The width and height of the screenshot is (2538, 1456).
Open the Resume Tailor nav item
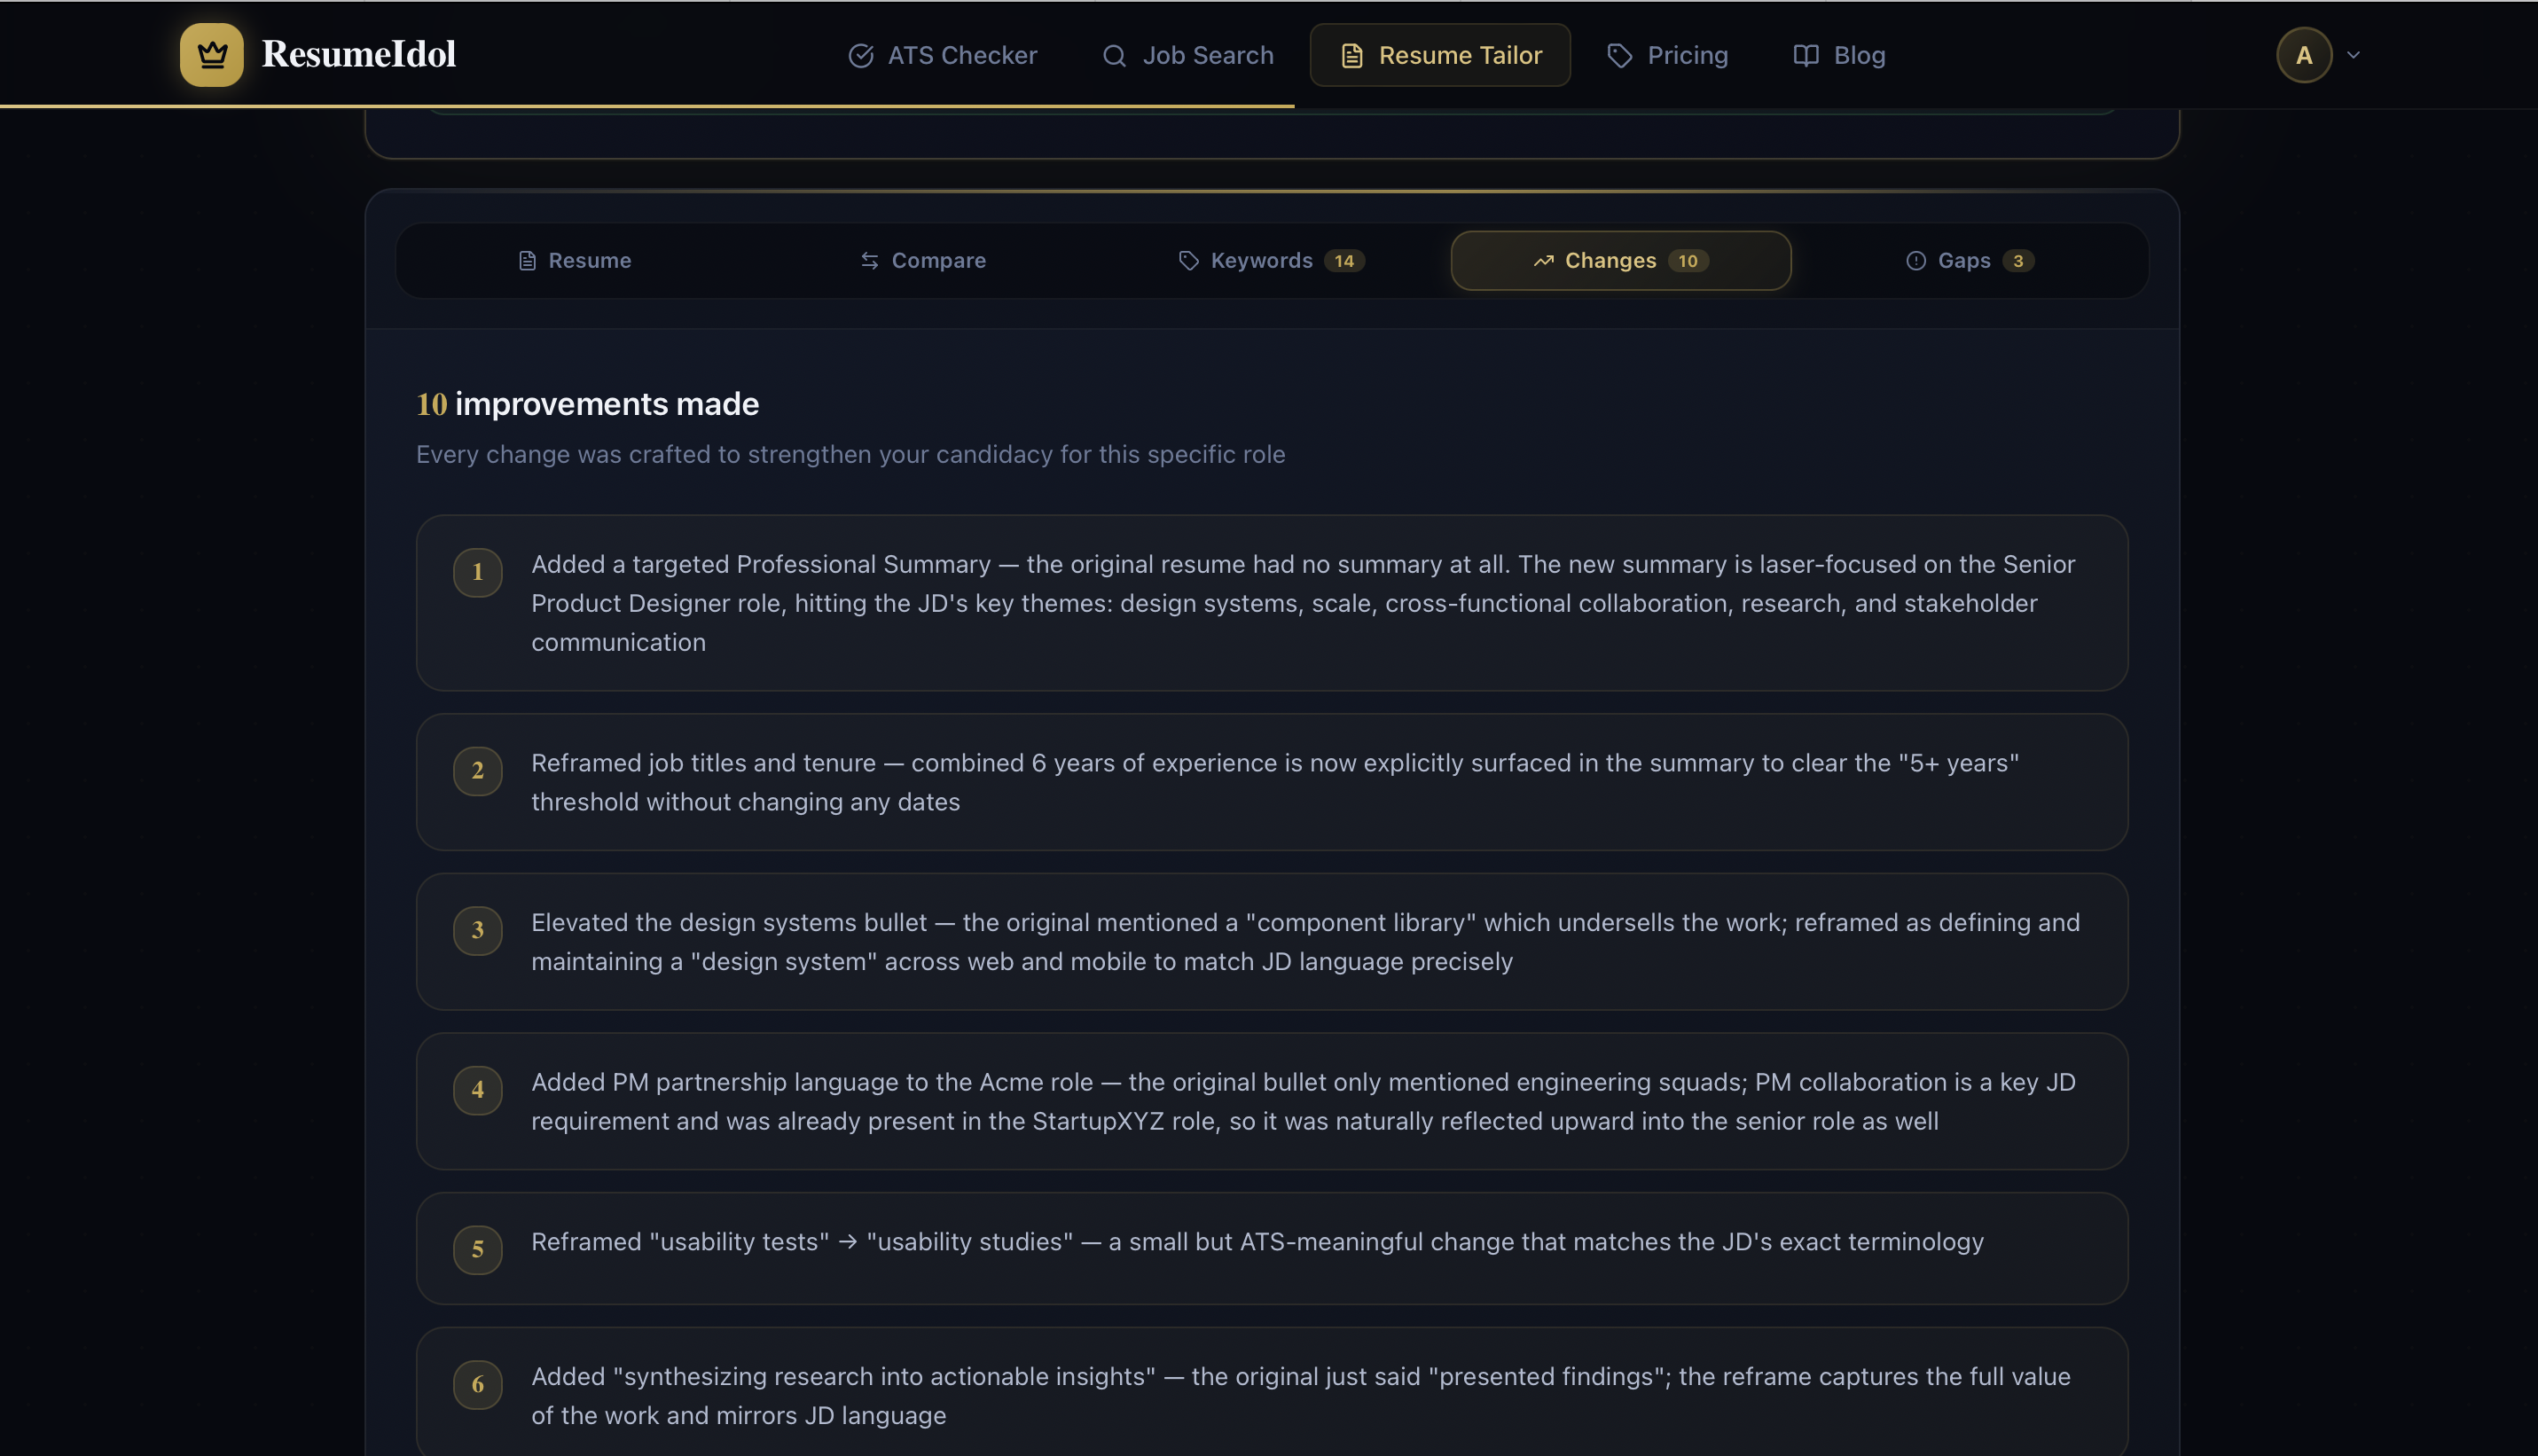pos(1439,55)
